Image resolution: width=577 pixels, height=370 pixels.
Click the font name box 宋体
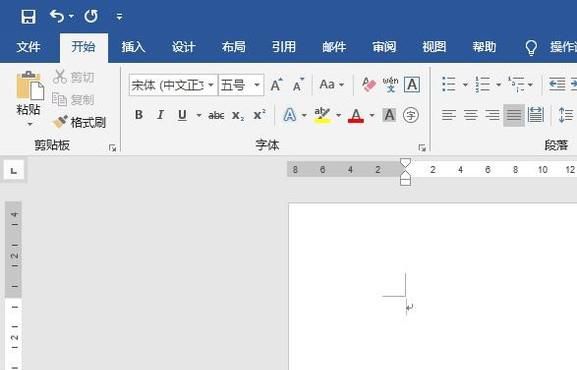pos(168,85)
